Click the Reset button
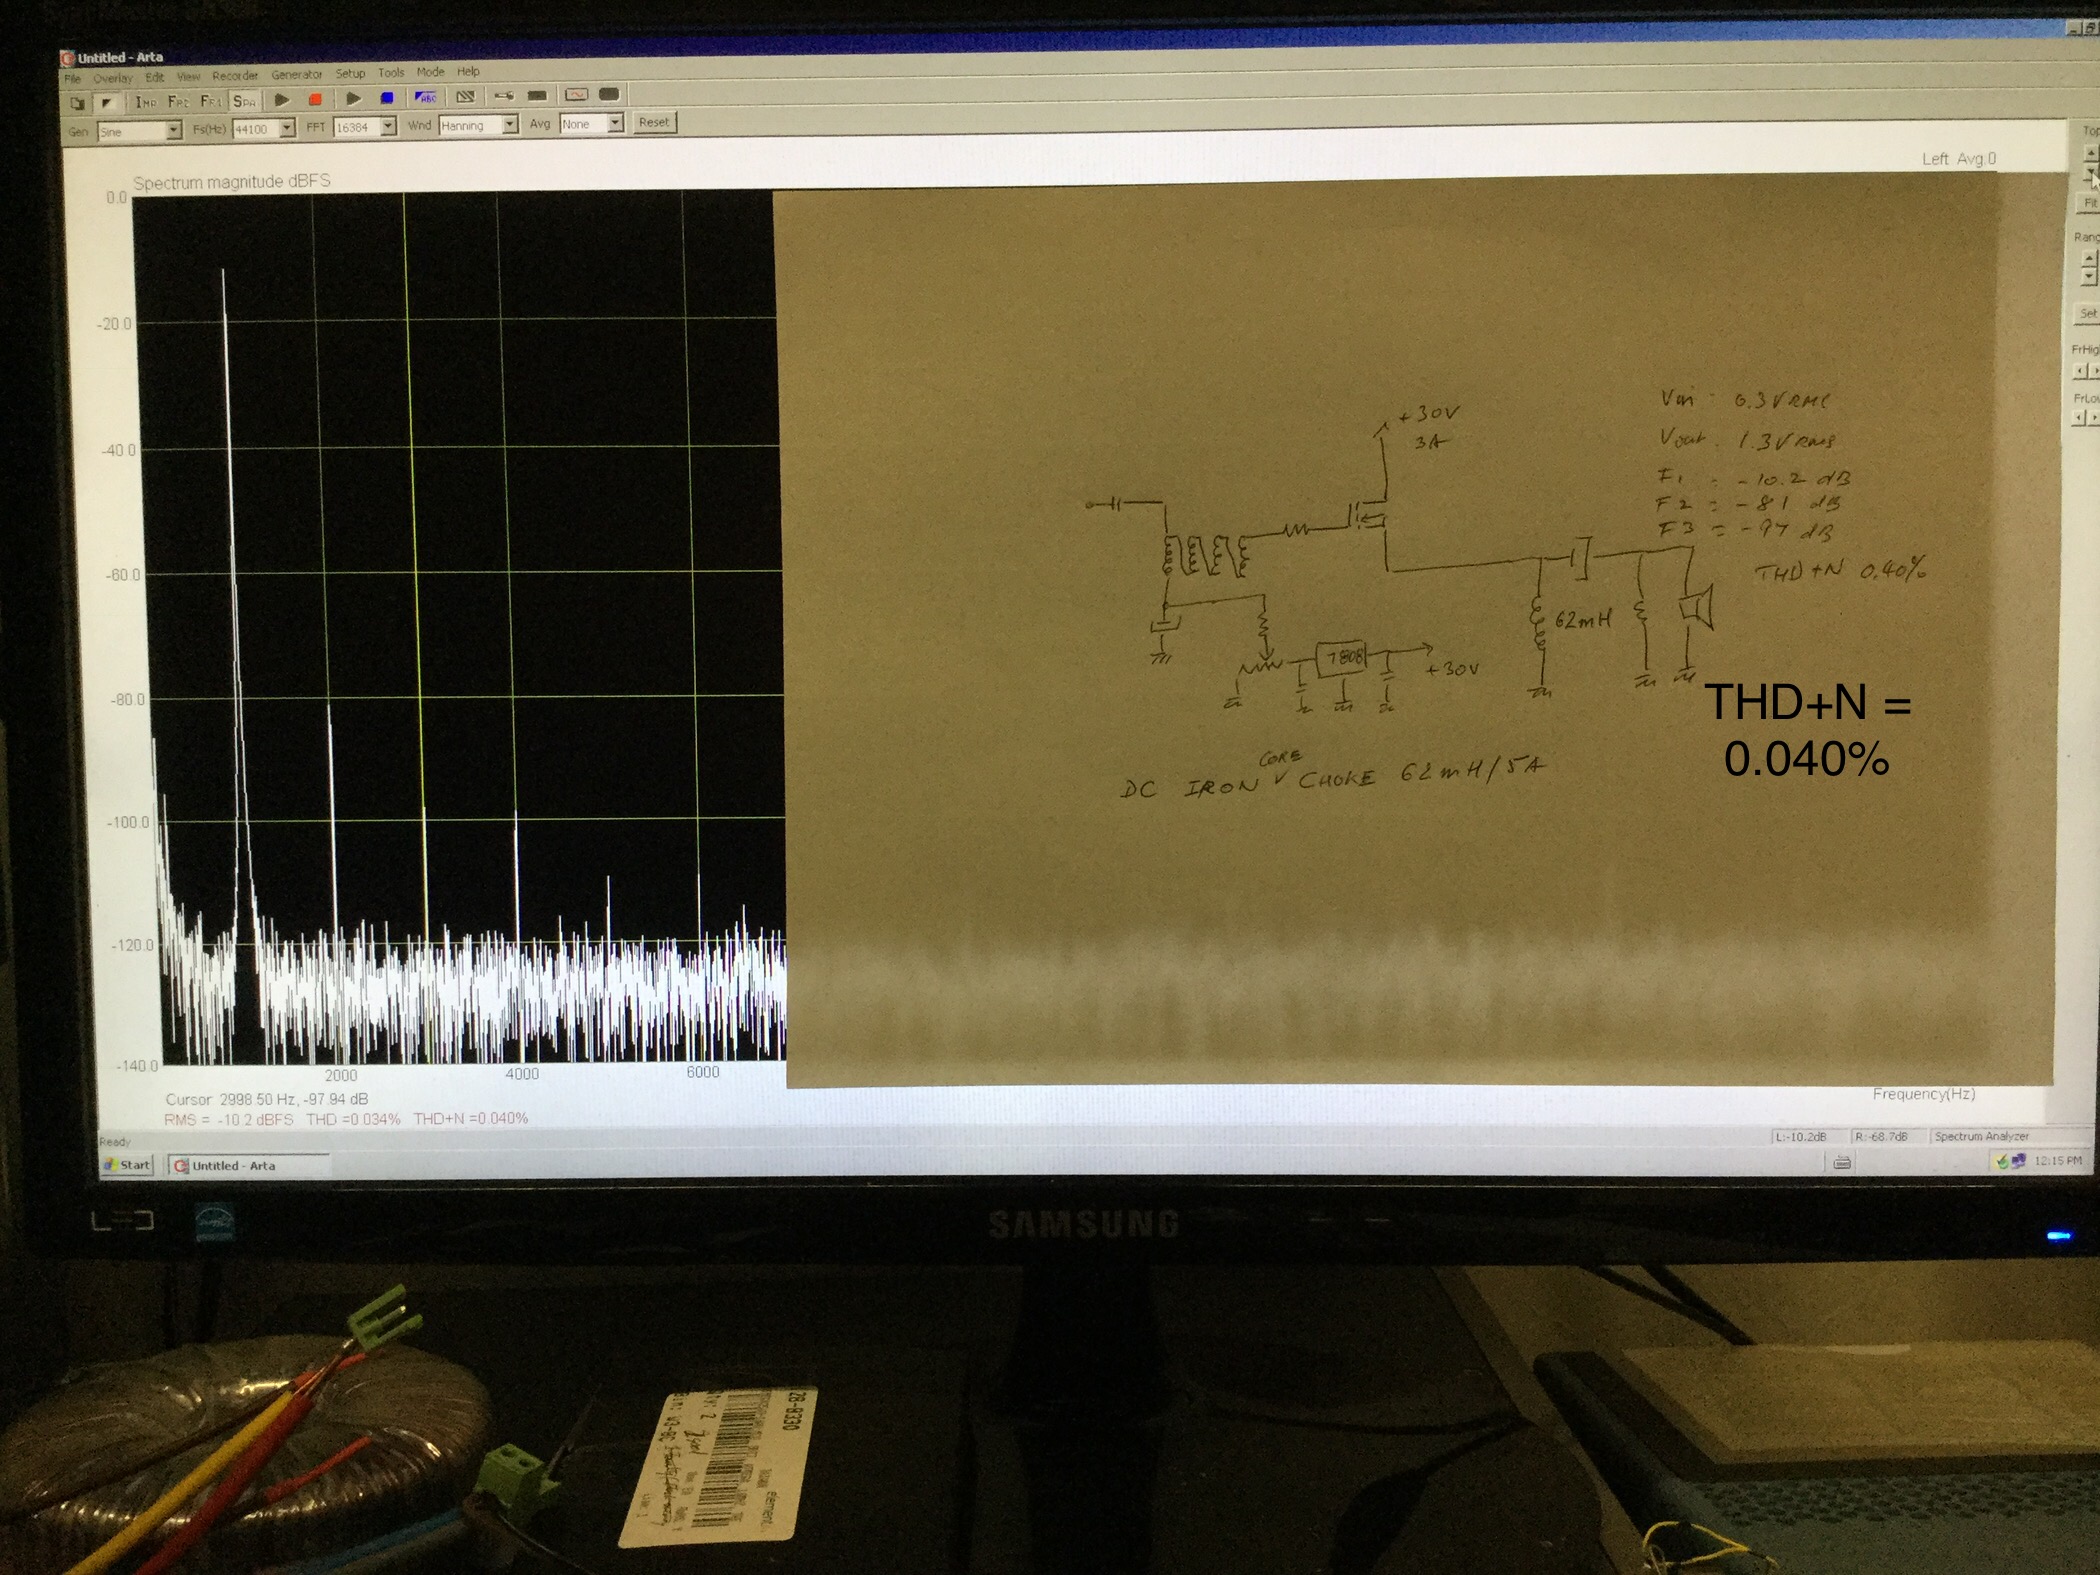Viewport: 2100px width, 1575px height. pos(654,122)
